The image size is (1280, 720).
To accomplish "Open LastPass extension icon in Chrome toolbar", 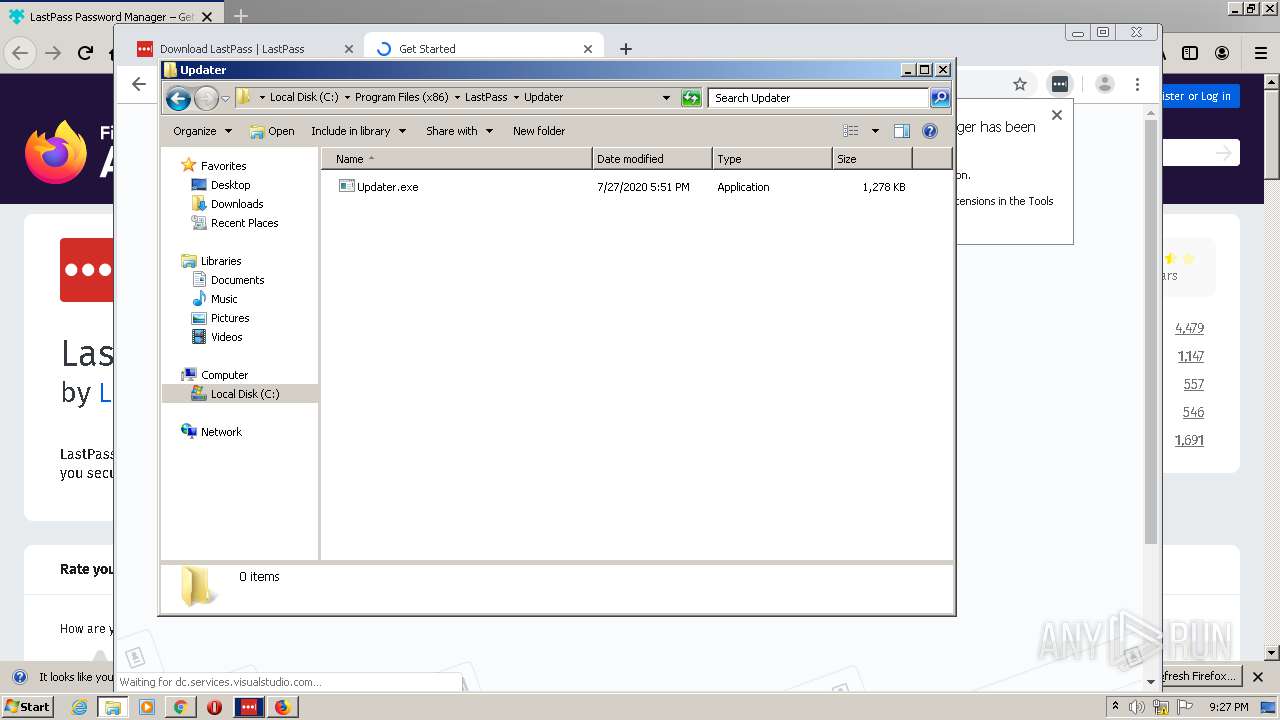I will [1059, 84].
